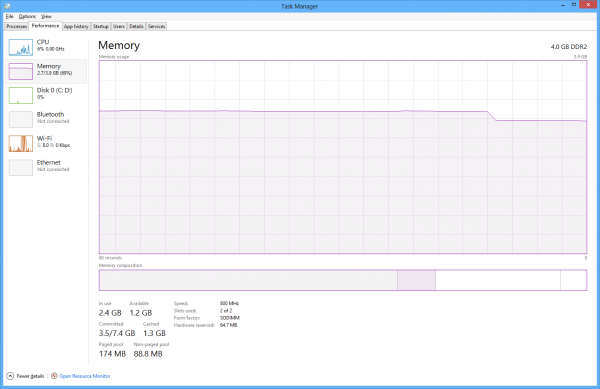
Task: Click the modified segment of memory composition
Action: [x=416, y=280]
